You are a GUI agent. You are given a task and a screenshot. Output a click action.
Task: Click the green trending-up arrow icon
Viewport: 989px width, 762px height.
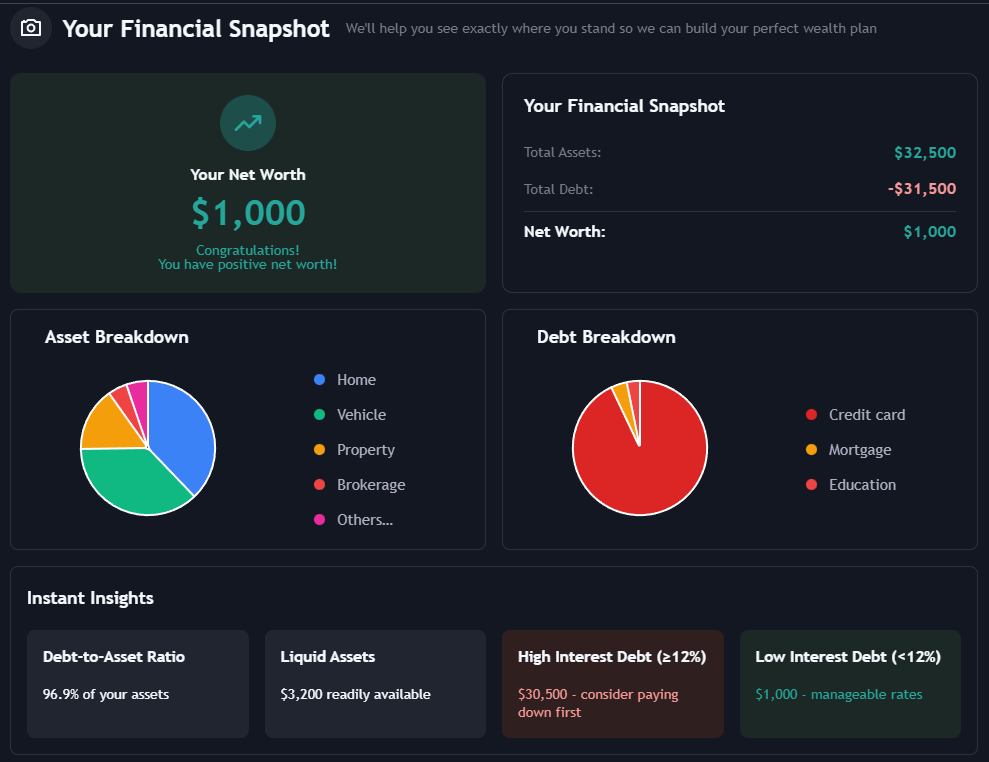[x=248, y=123]
